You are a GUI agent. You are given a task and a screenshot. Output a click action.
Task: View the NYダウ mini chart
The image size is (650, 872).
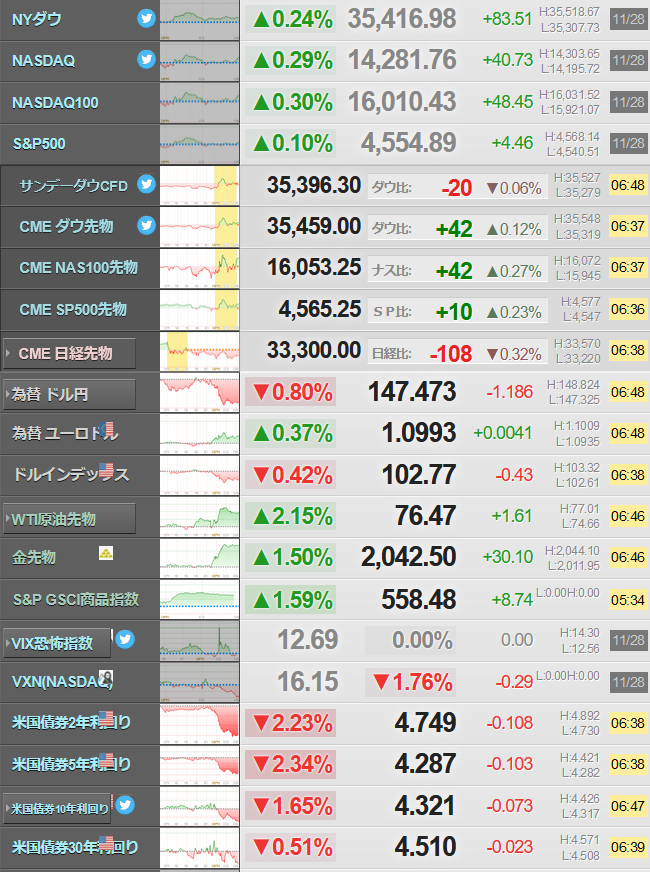coord(200,20)
